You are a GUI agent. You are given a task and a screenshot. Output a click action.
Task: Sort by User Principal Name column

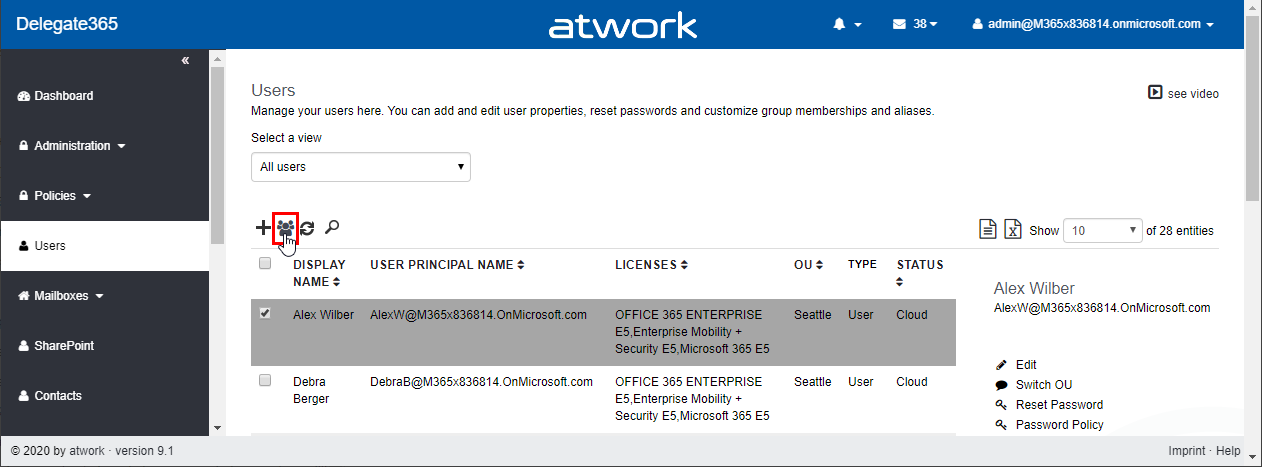[447, 265]
